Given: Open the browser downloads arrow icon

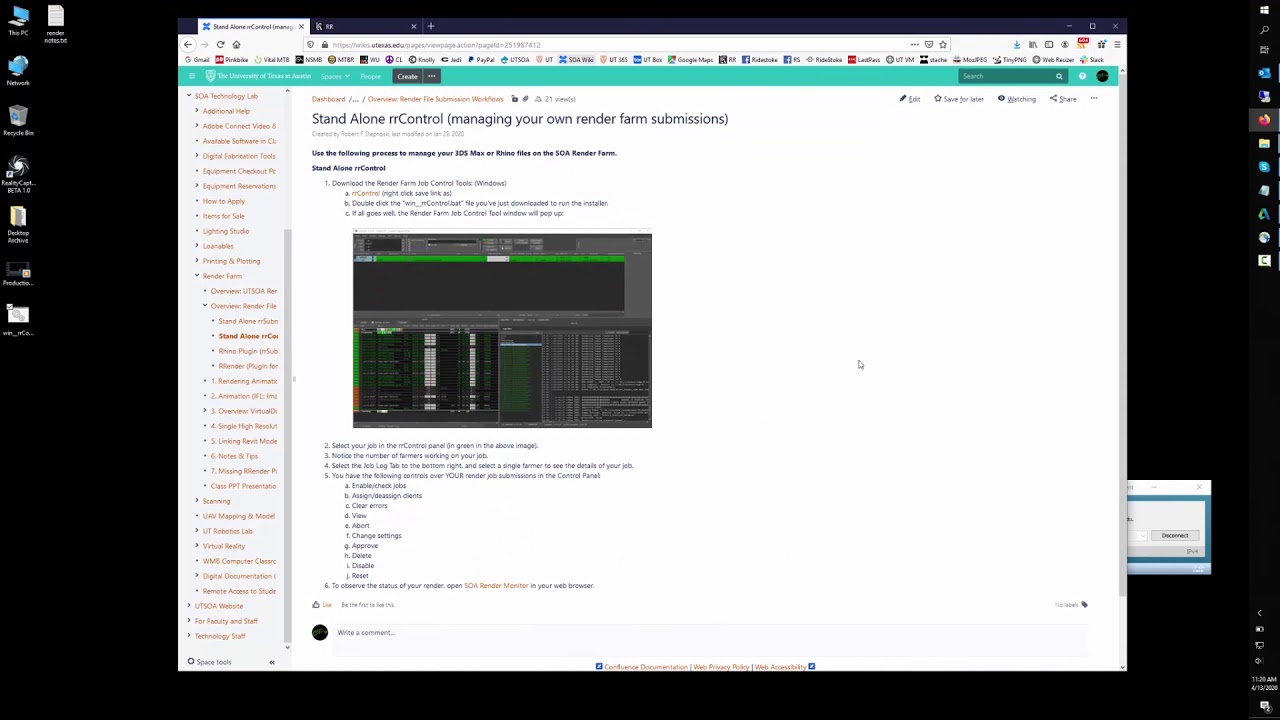Looking at the screenshot, I should (1016, 45).
